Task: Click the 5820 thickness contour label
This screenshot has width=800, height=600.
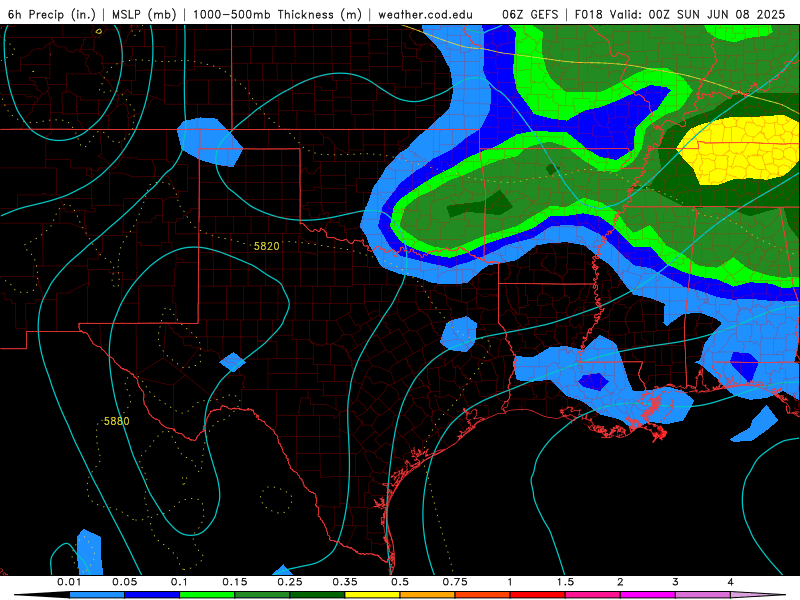Action: tap(266, 246)
